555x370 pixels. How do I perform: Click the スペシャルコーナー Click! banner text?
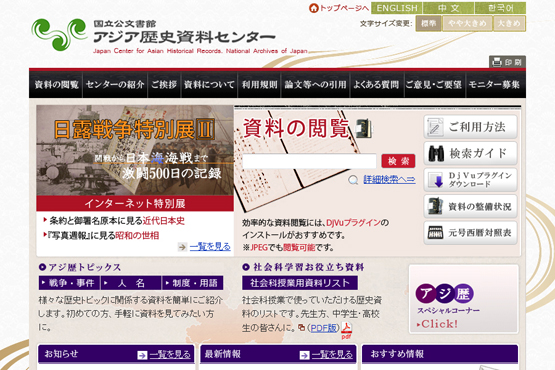tap(448, 317)
